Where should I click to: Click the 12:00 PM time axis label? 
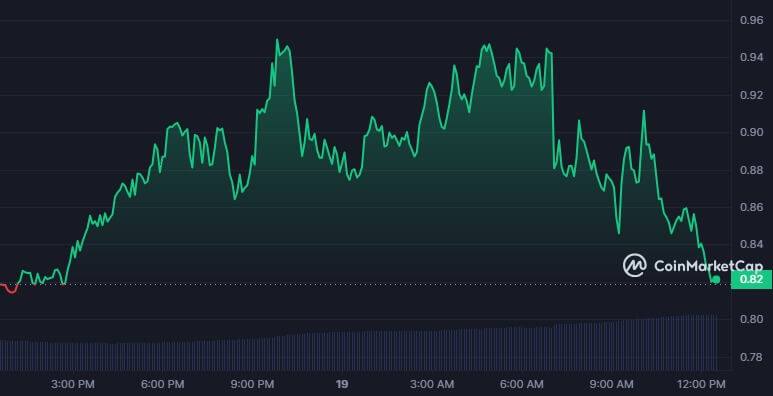click(x=701, y=384)
